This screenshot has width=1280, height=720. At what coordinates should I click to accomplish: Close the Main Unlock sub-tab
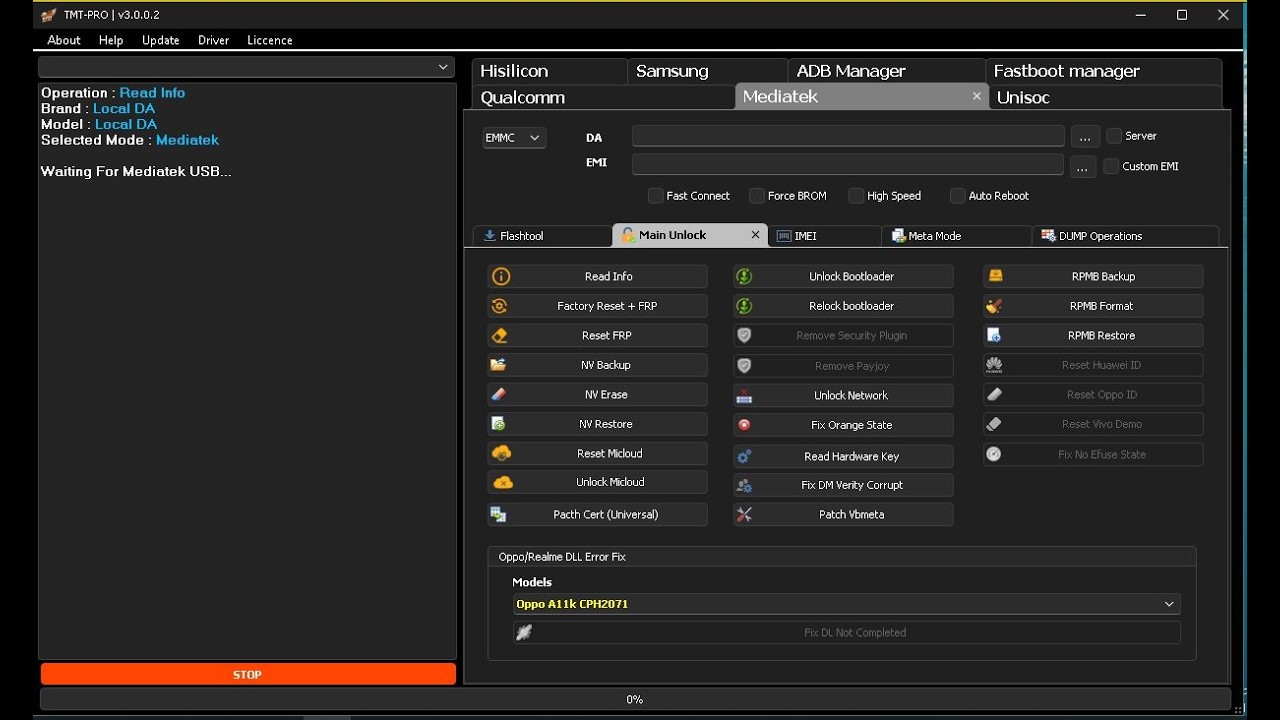755,235
